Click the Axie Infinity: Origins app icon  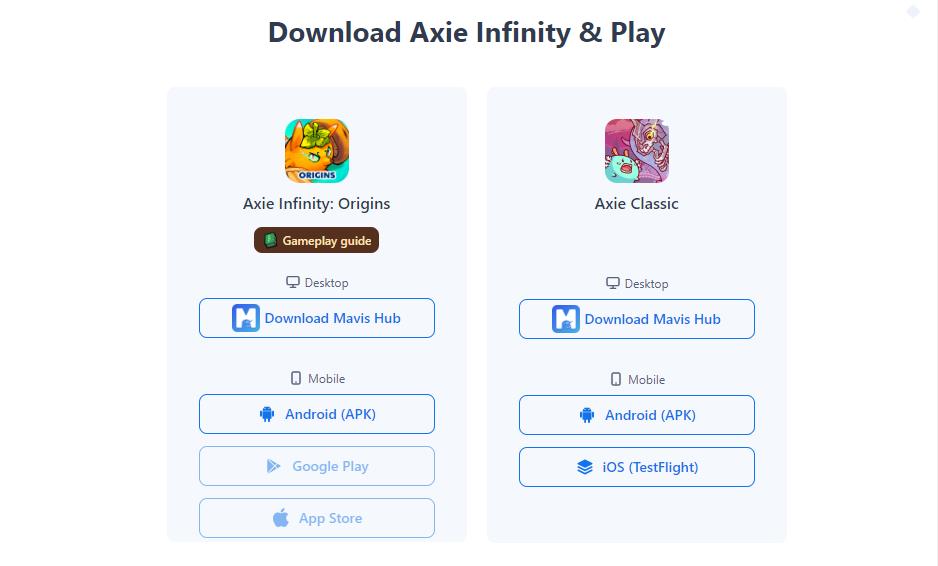tap(316, 151)
